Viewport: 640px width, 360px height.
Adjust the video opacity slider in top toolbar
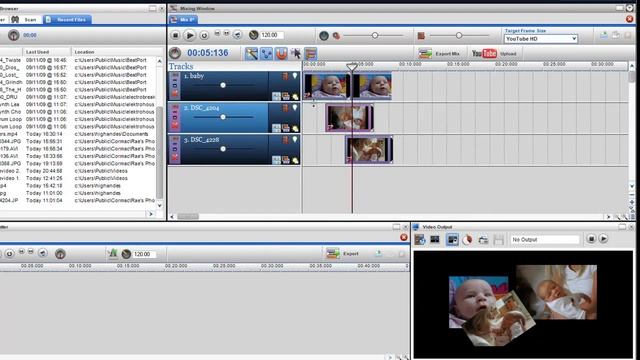(459, 36)
